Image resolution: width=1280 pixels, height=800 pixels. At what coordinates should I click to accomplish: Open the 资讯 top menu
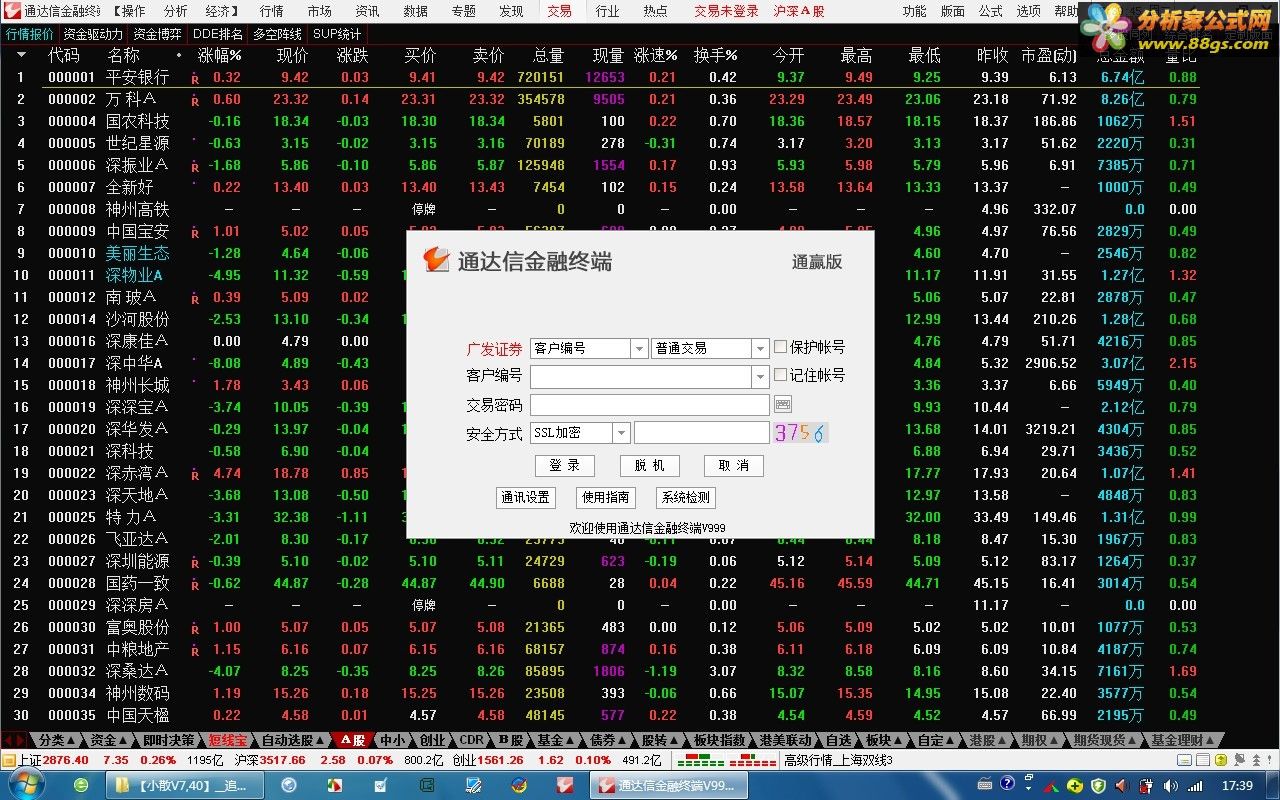367,11
